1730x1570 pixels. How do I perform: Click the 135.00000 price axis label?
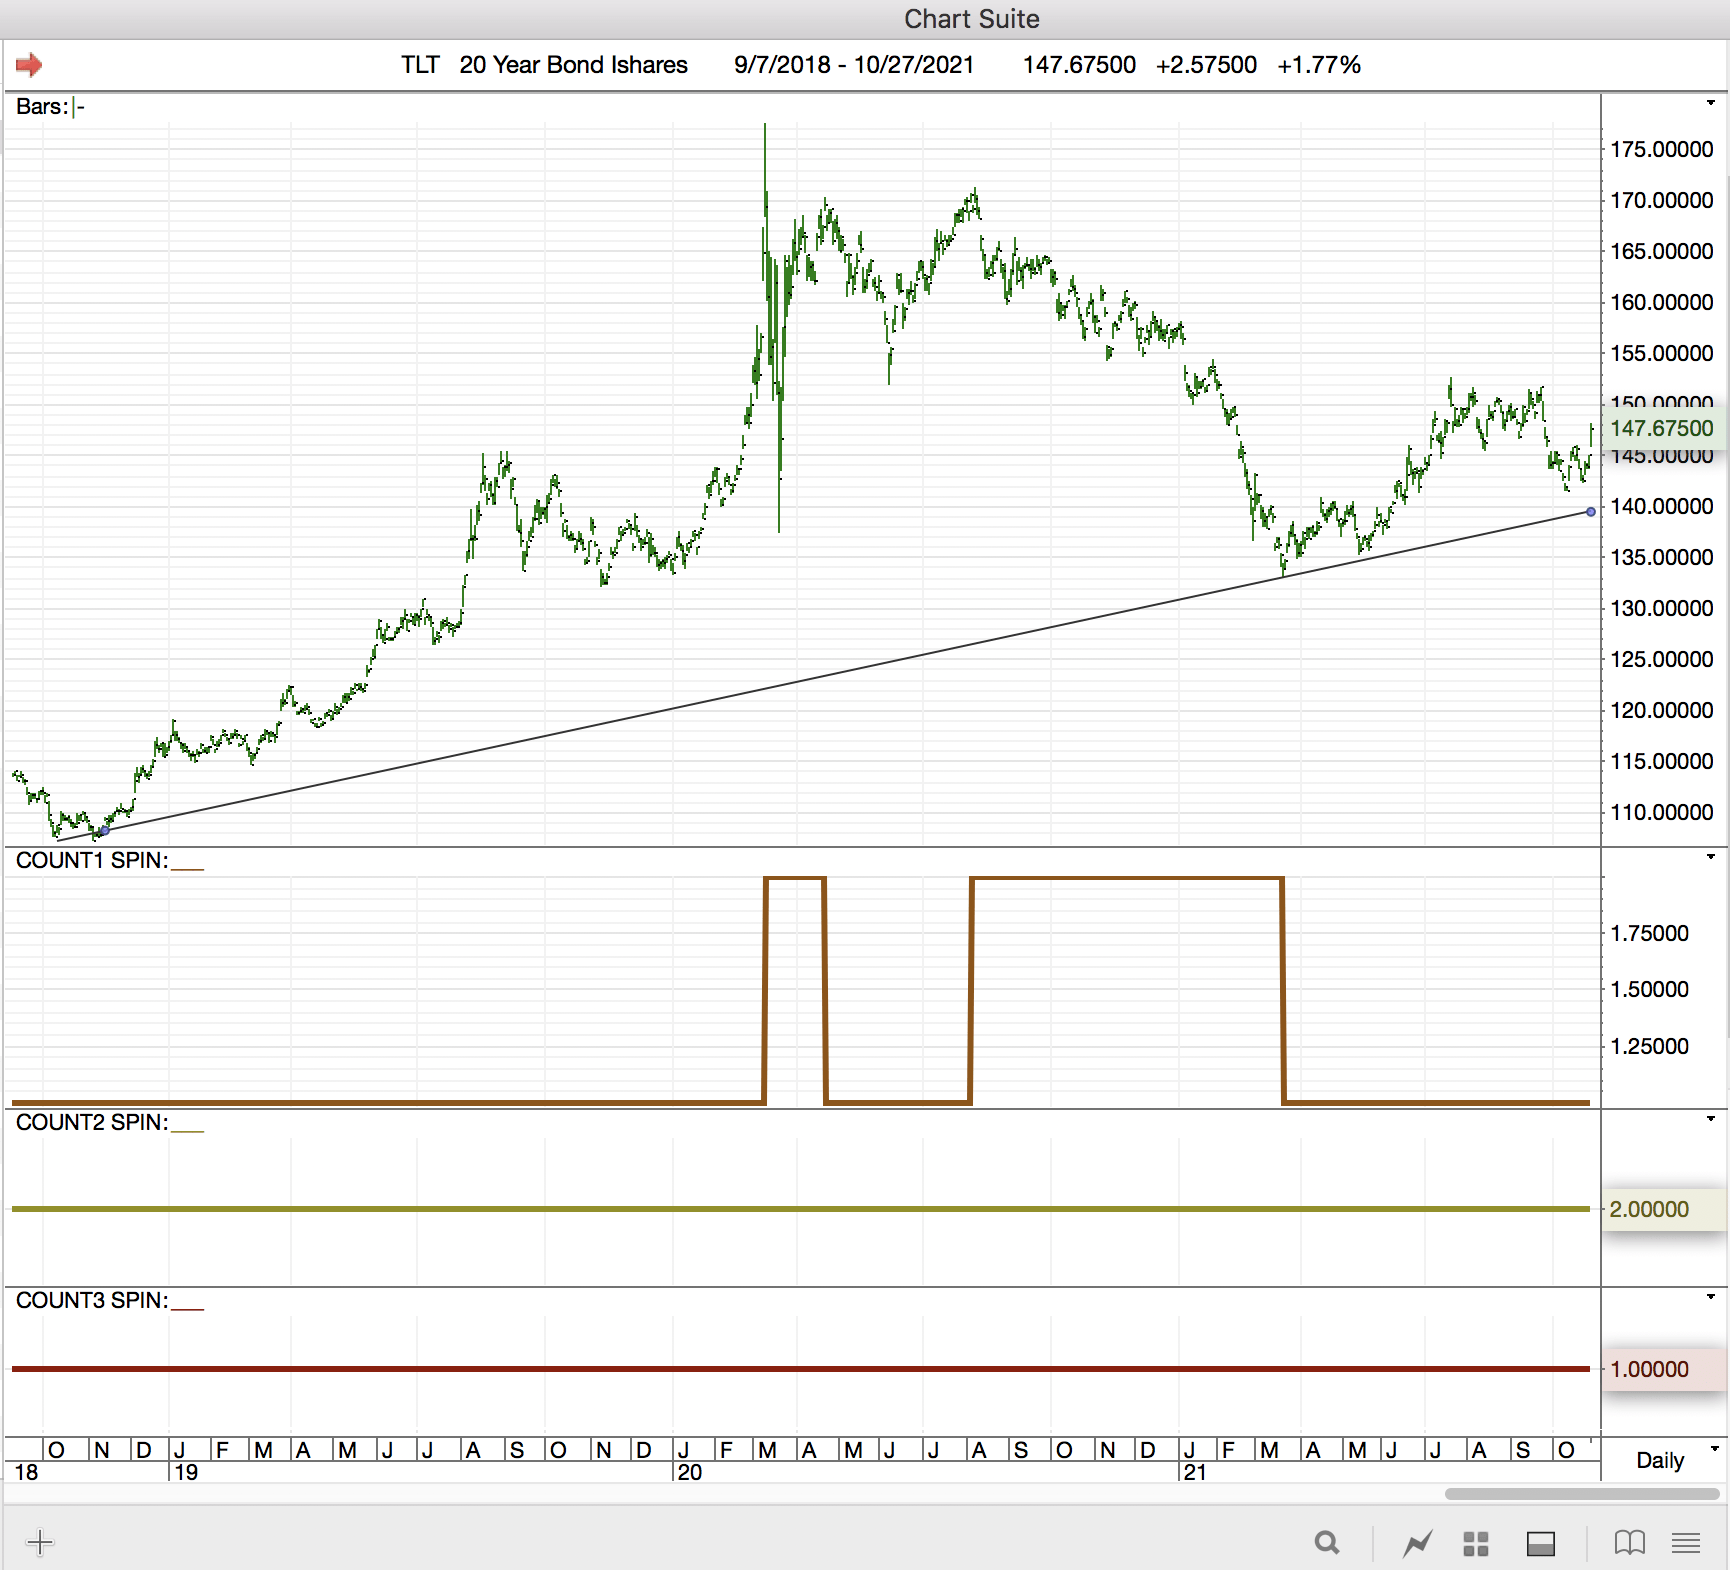pyautogui.click(x=1661, y=557)
